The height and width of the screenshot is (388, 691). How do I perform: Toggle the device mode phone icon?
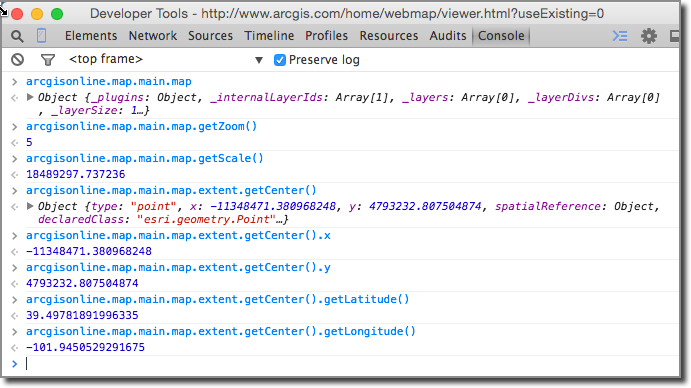41,36
